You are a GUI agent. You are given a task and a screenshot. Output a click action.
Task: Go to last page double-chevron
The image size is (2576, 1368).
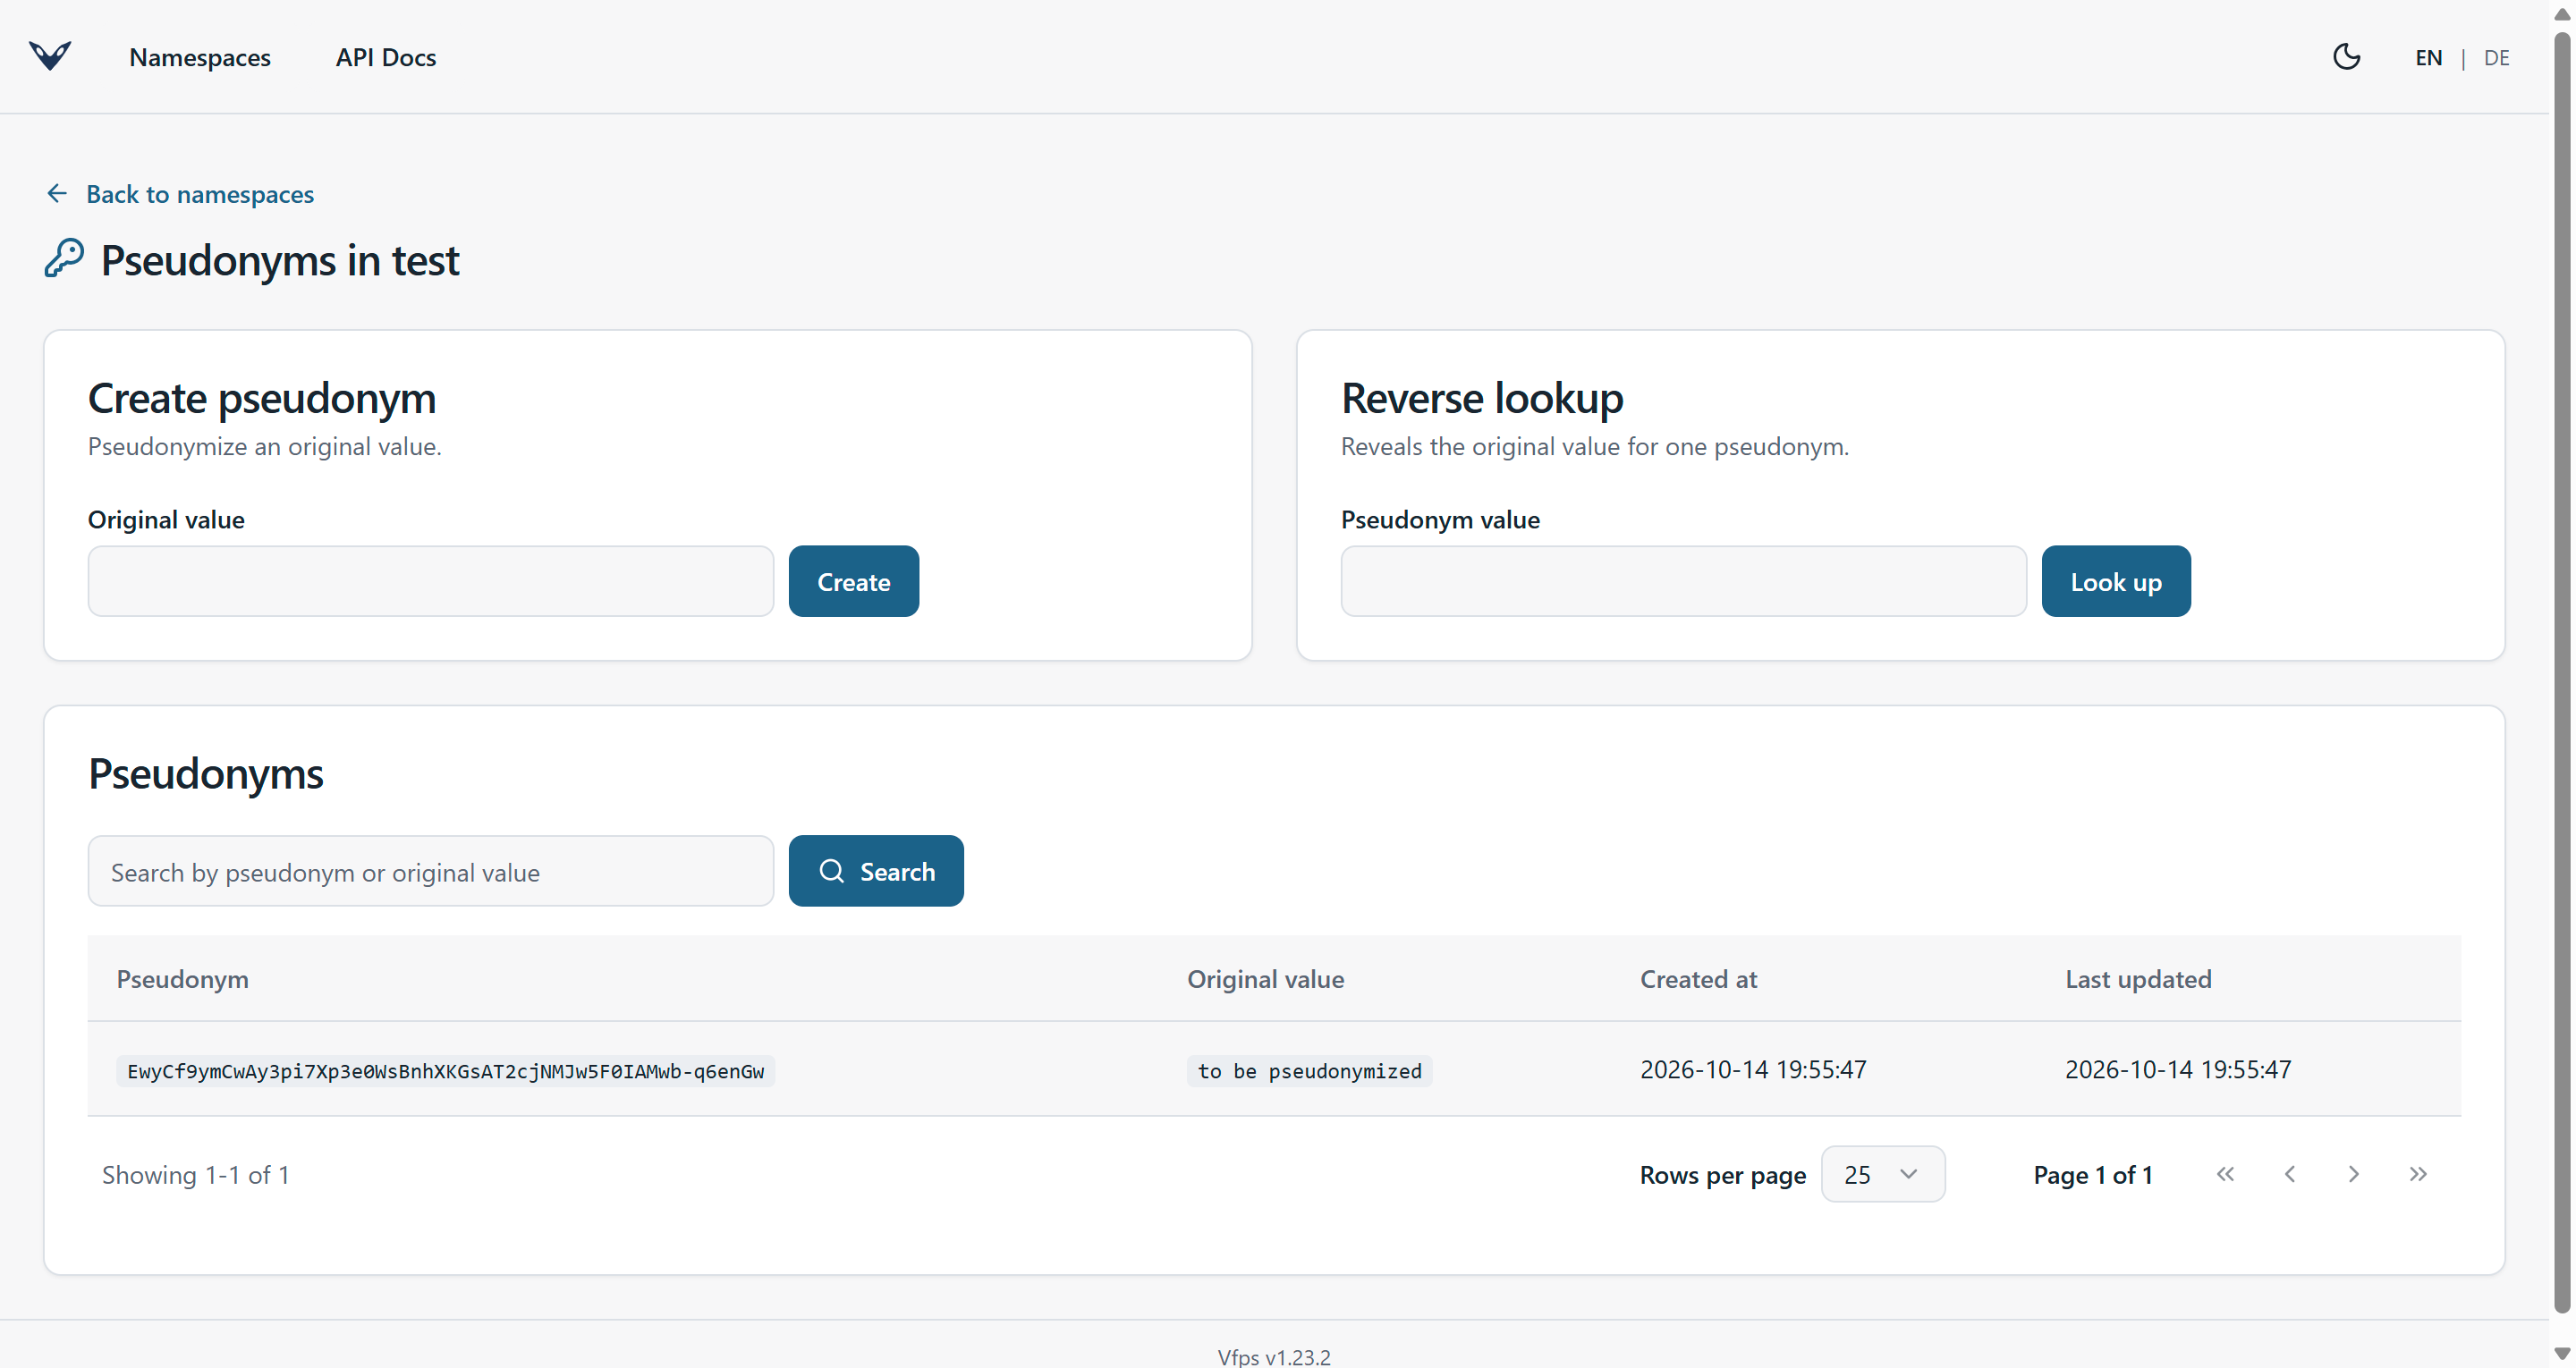click(2418, 1174)
